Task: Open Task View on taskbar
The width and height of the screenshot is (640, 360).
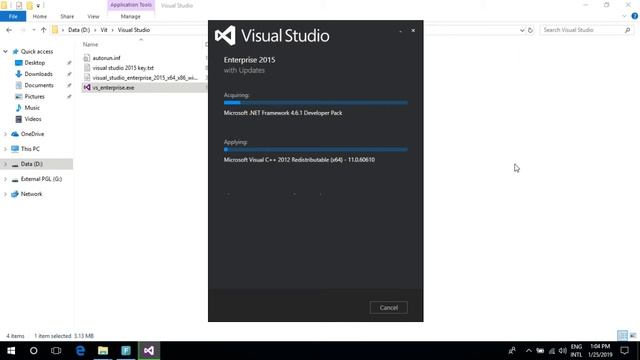Action: (x=56, y=351)
